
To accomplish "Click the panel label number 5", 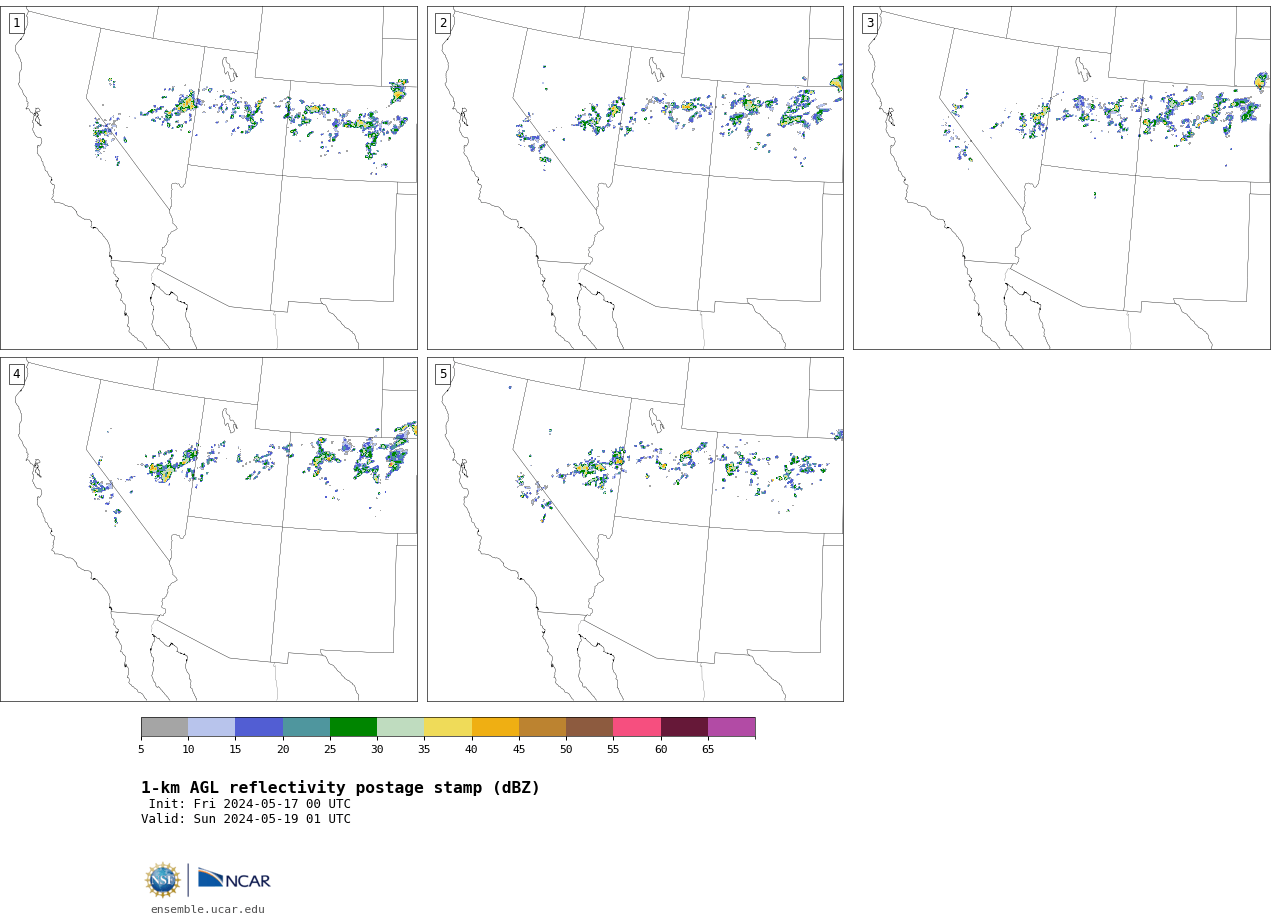I will tap(443, 374).
